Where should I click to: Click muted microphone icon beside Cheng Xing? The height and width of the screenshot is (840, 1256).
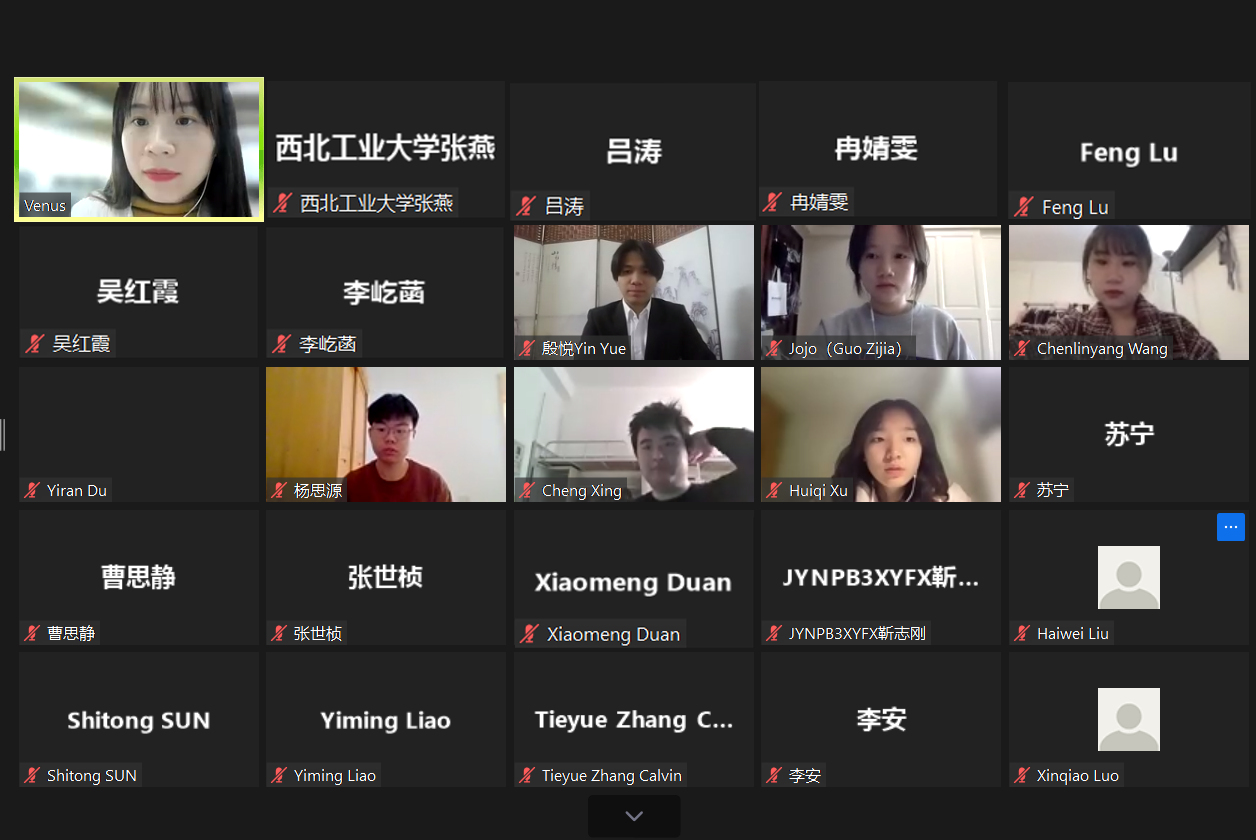527,490
